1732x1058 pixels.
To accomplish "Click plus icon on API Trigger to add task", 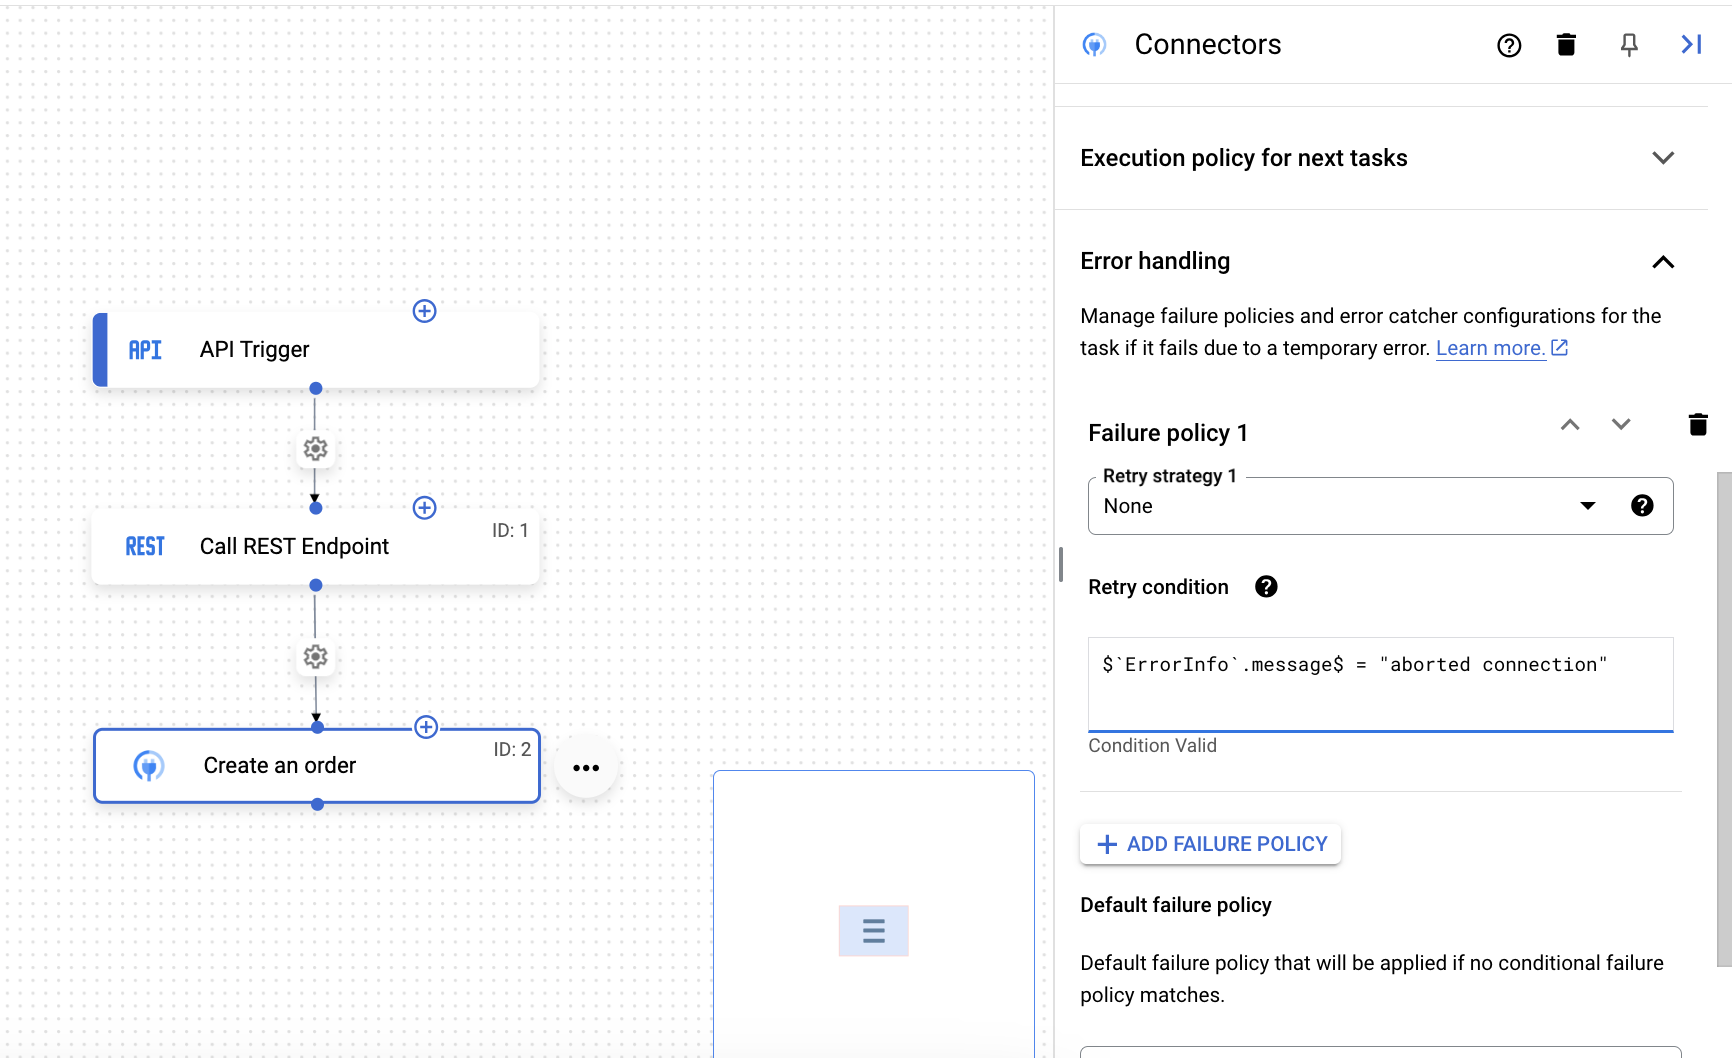I will coord(424,311).
